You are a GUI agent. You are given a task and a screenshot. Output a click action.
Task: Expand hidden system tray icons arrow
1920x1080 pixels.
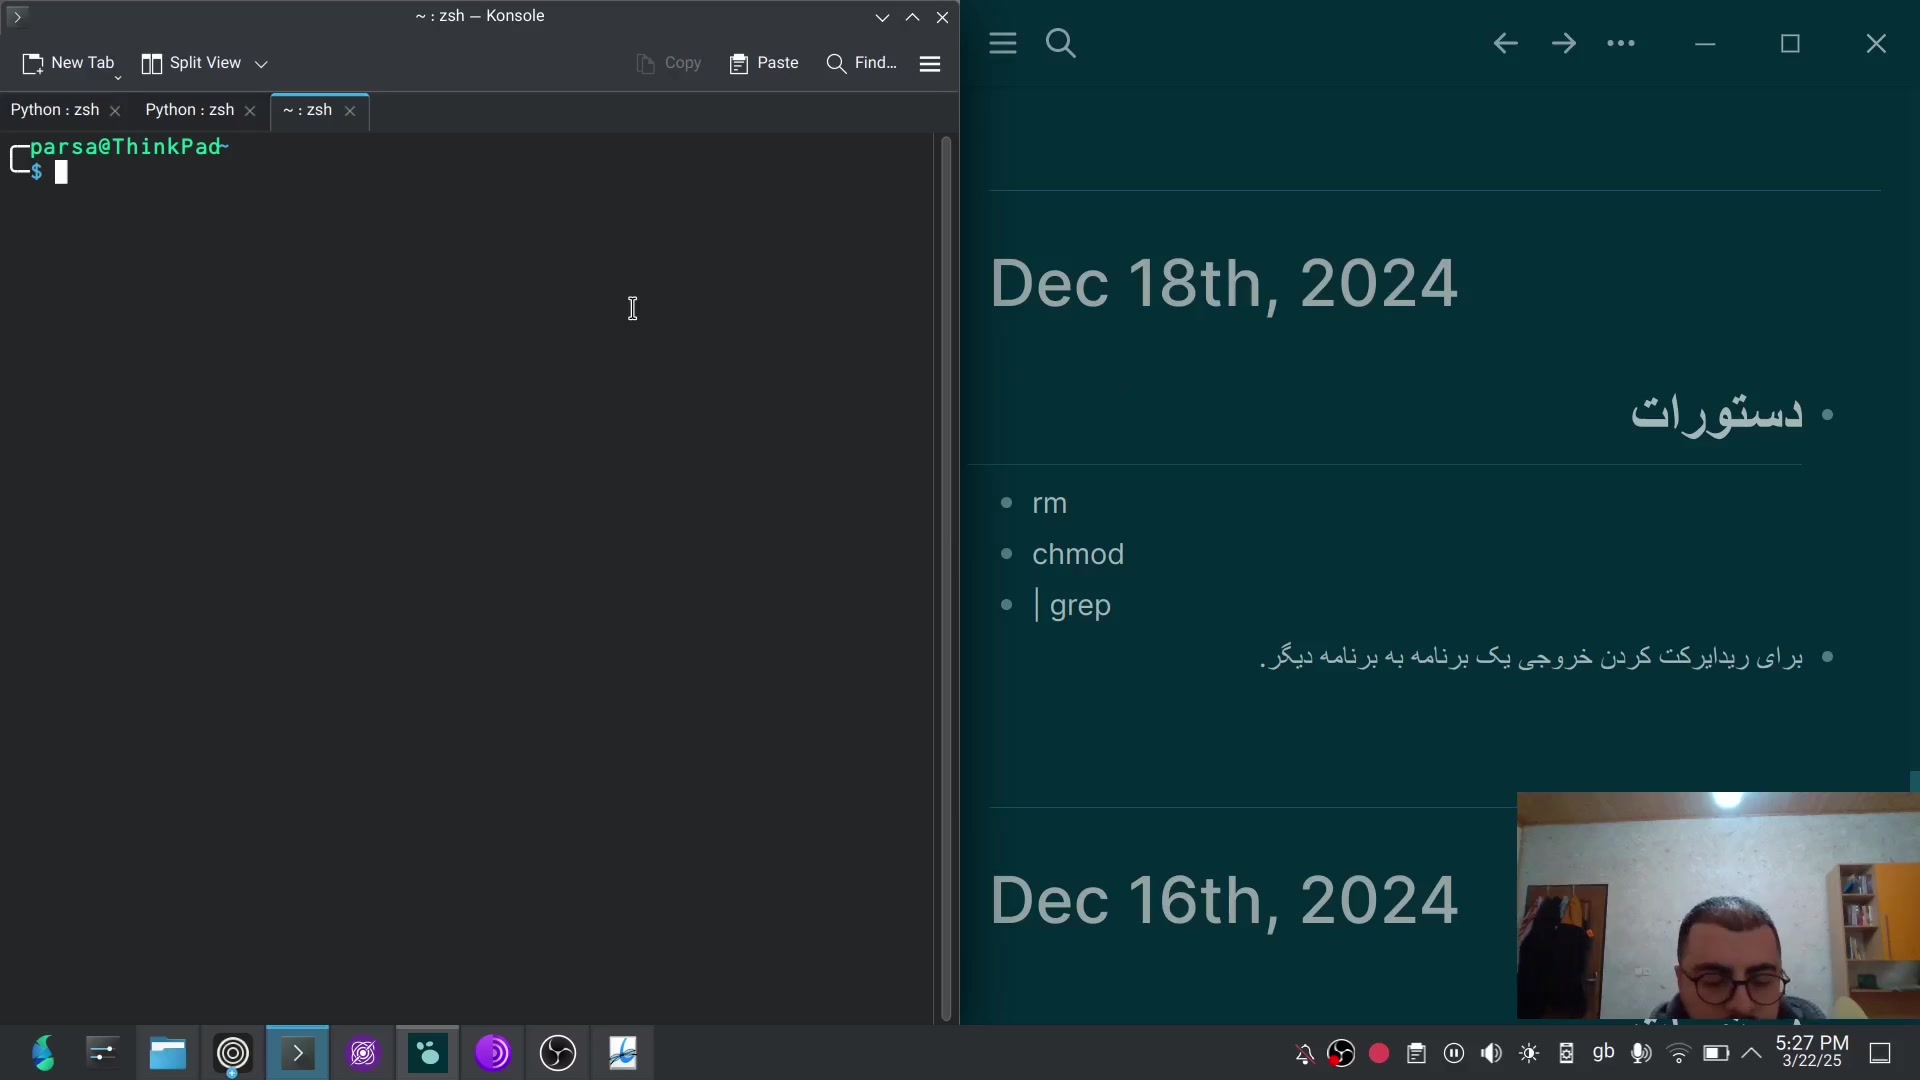(1752, 1053)
